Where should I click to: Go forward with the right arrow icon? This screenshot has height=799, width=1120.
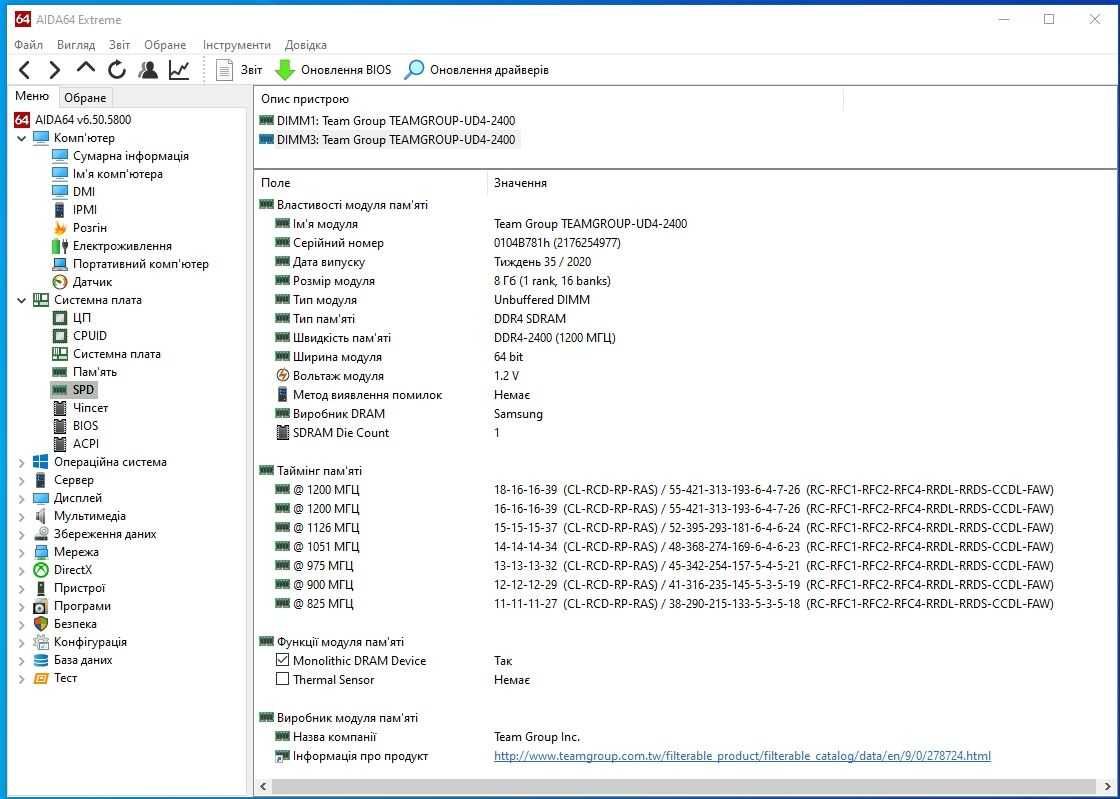(x=54, y=70)
